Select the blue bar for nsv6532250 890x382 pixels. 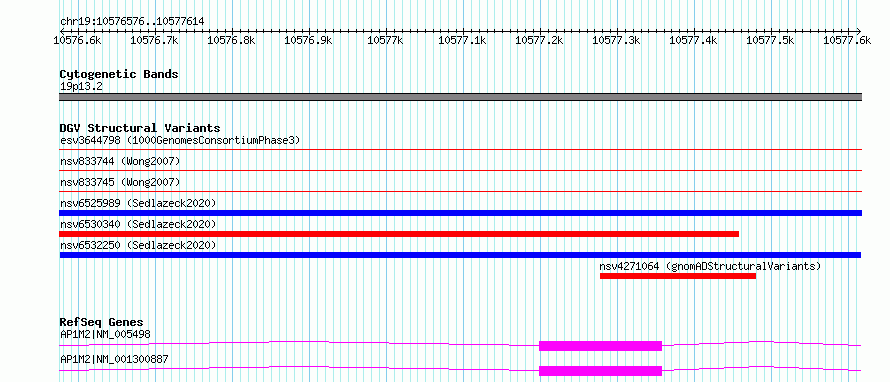460,255
